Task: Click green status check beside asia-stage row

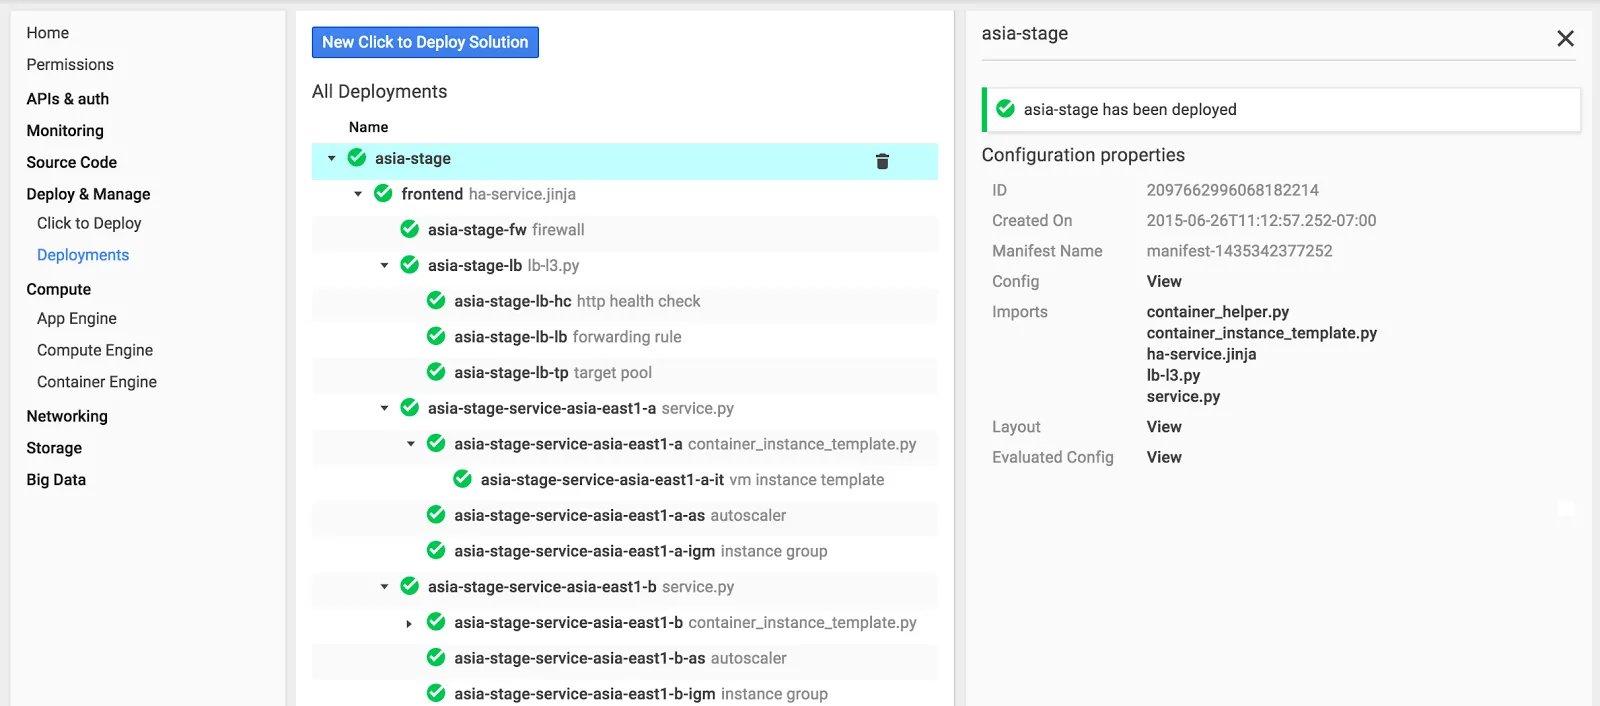Action: tap(357, 158)
